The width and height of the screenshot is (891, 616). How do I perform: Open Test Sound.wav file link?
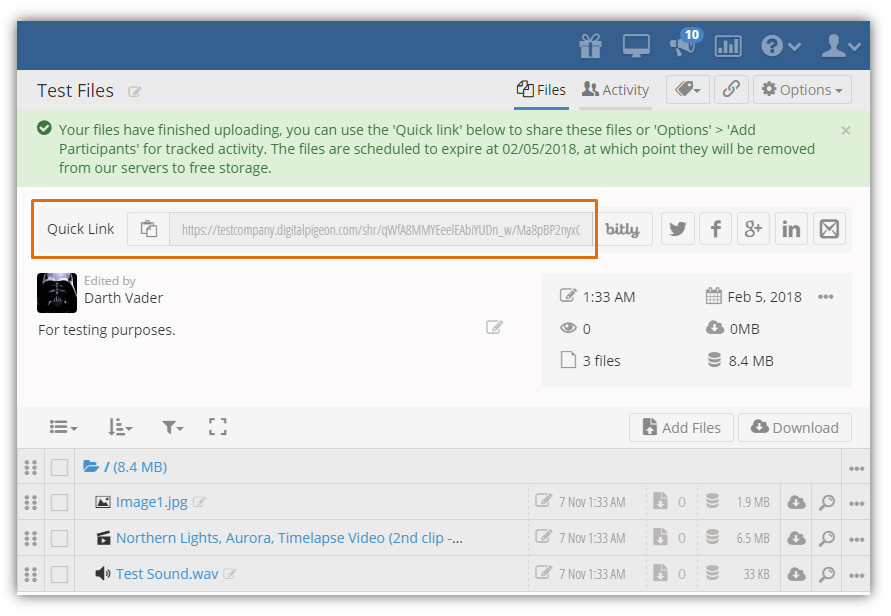click(167, 574)
